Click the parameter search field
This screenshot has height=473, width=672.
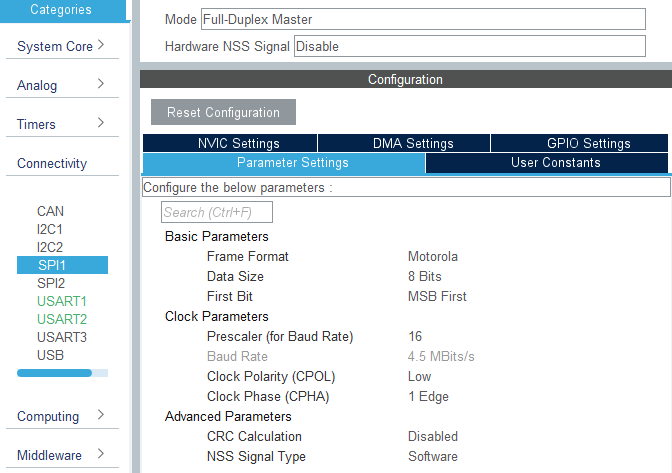click(x=217, y=212)
